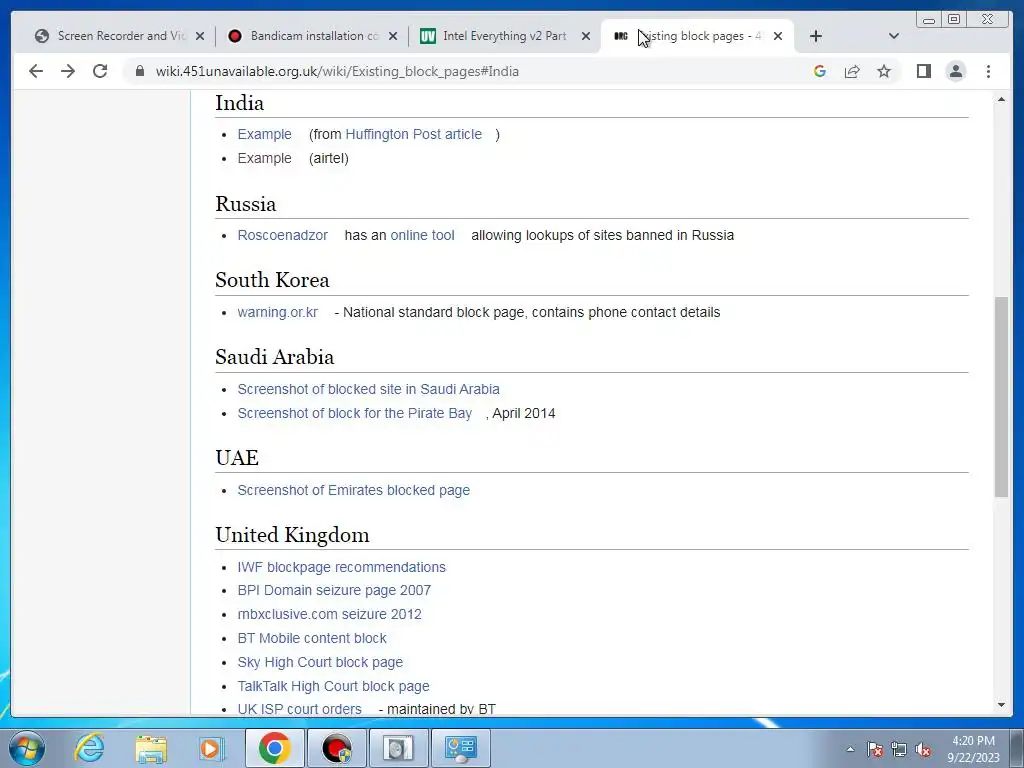Open muted volume tray icon

[923, 749]
